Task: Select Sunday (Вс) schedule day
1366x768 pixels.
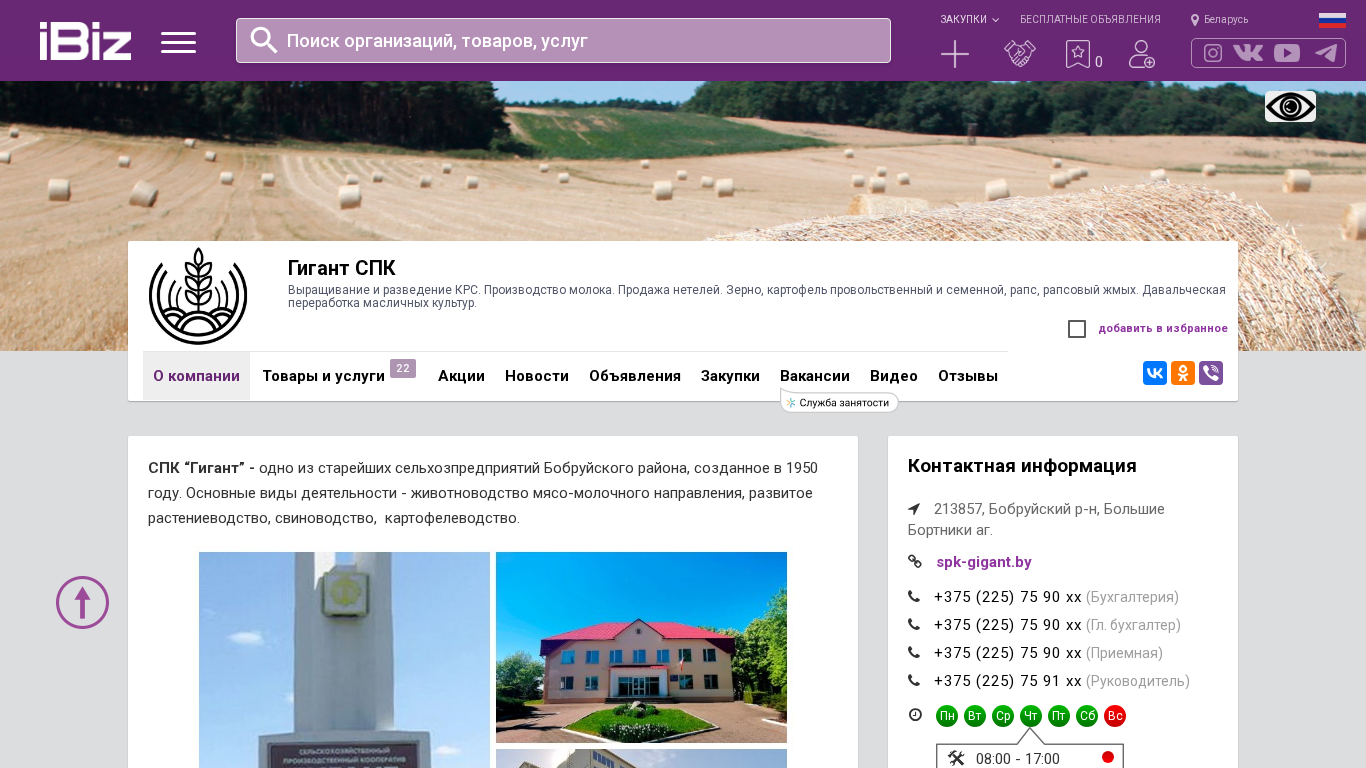Action: click(x=1115, y=716)
